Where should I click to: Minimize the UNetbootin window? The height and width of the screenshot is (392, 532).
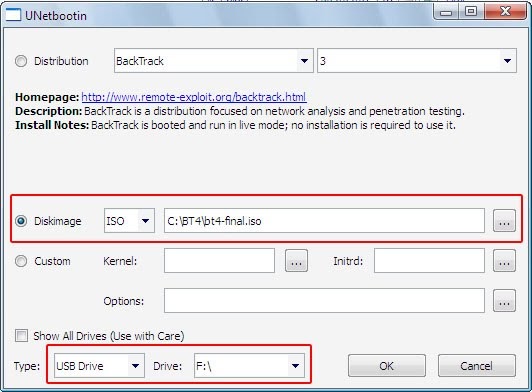click(x=446, y=12)
